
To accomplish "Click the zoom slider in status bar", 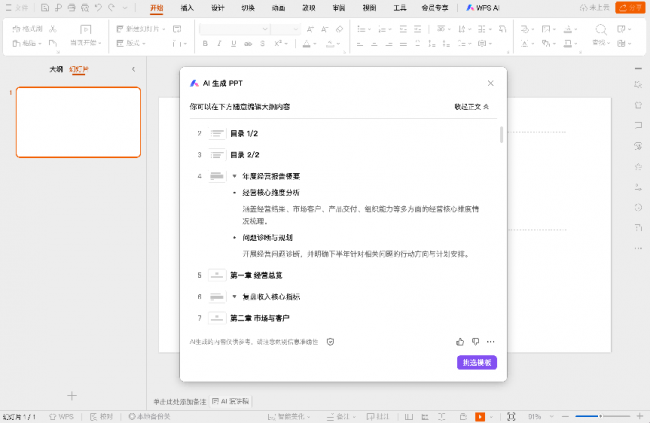I will [x=602, y=416].
